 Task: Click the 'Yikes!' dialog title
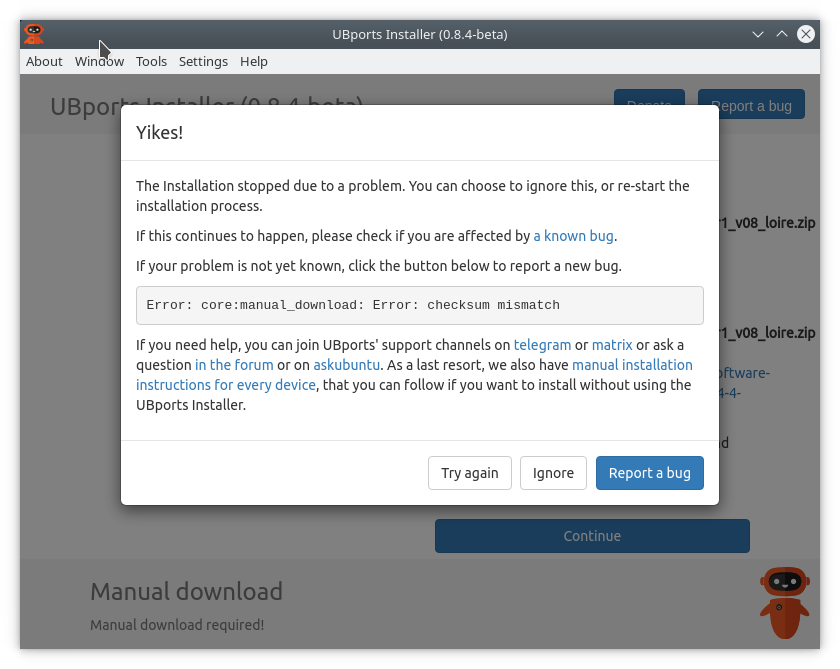pos(159,133)
